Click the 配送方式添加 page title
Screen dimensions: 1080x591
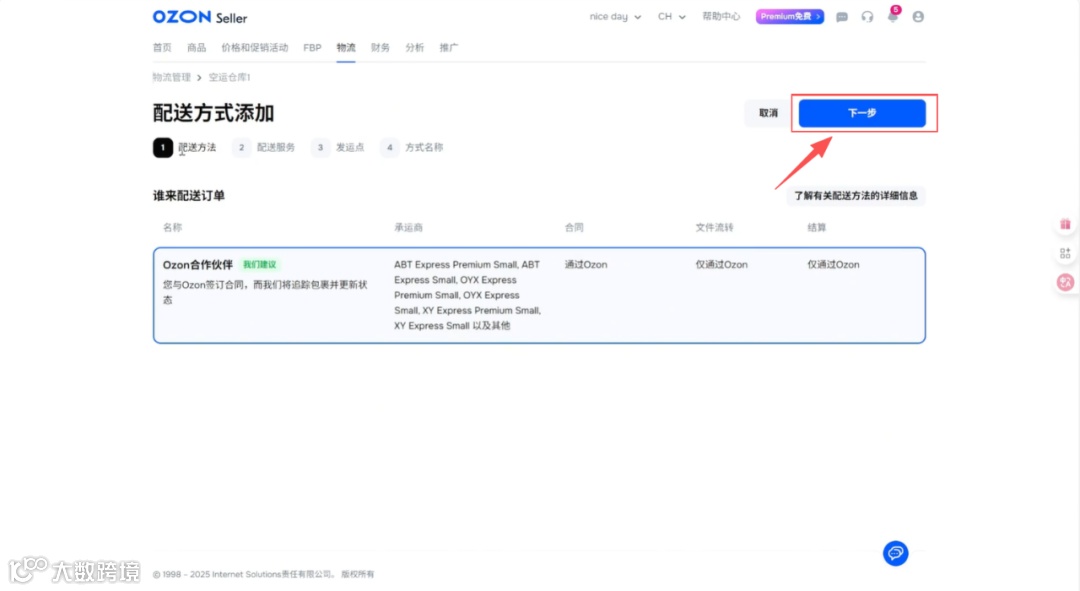214,113
